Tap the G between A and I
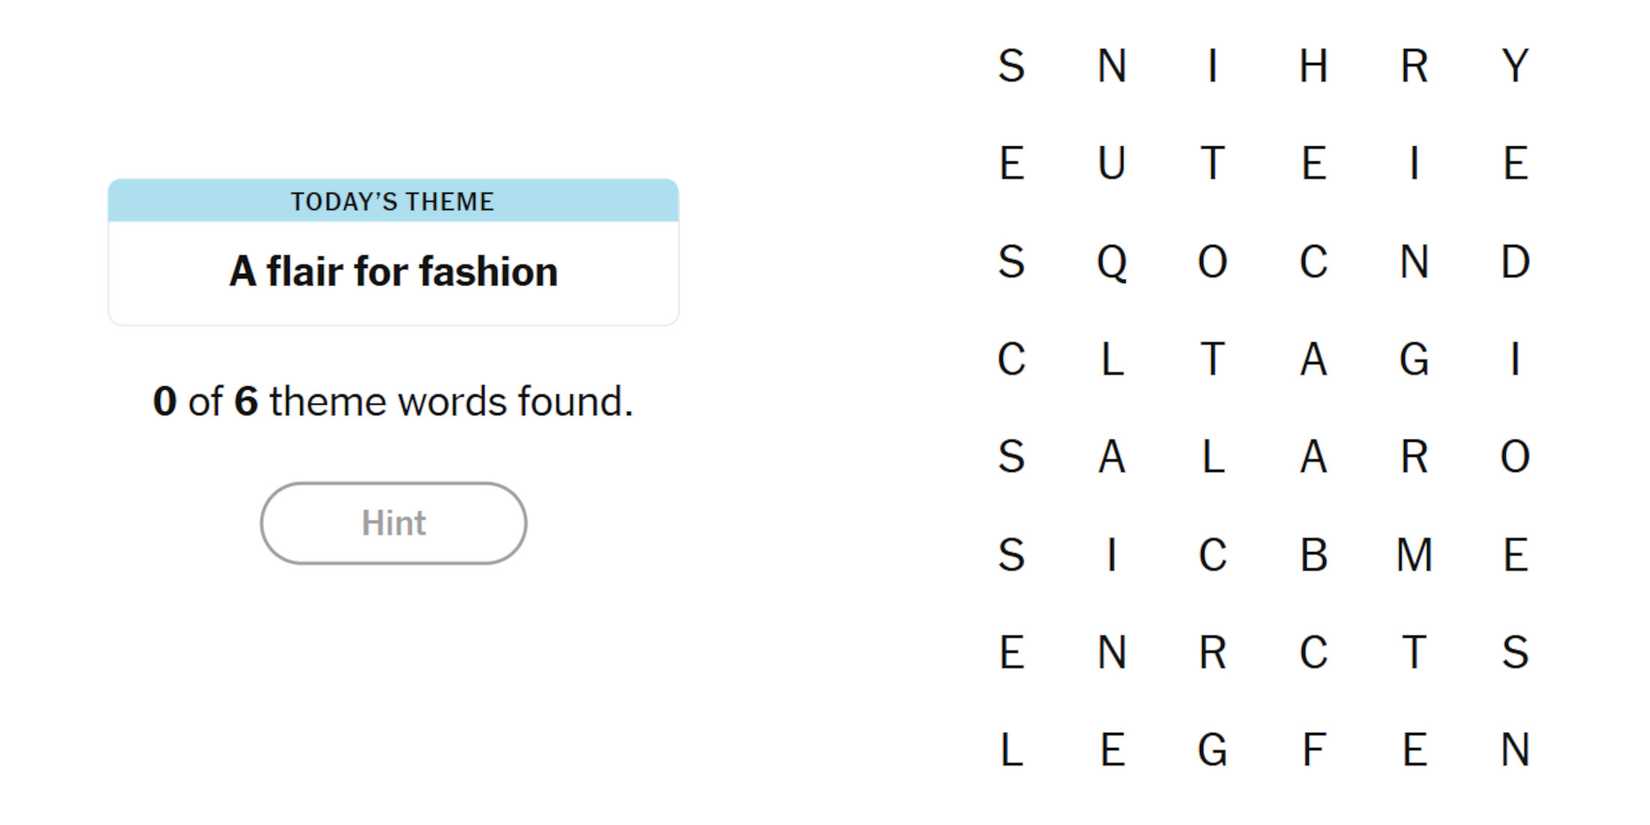This screenshot has width=1650, height=825. (x=1414, y=359)
